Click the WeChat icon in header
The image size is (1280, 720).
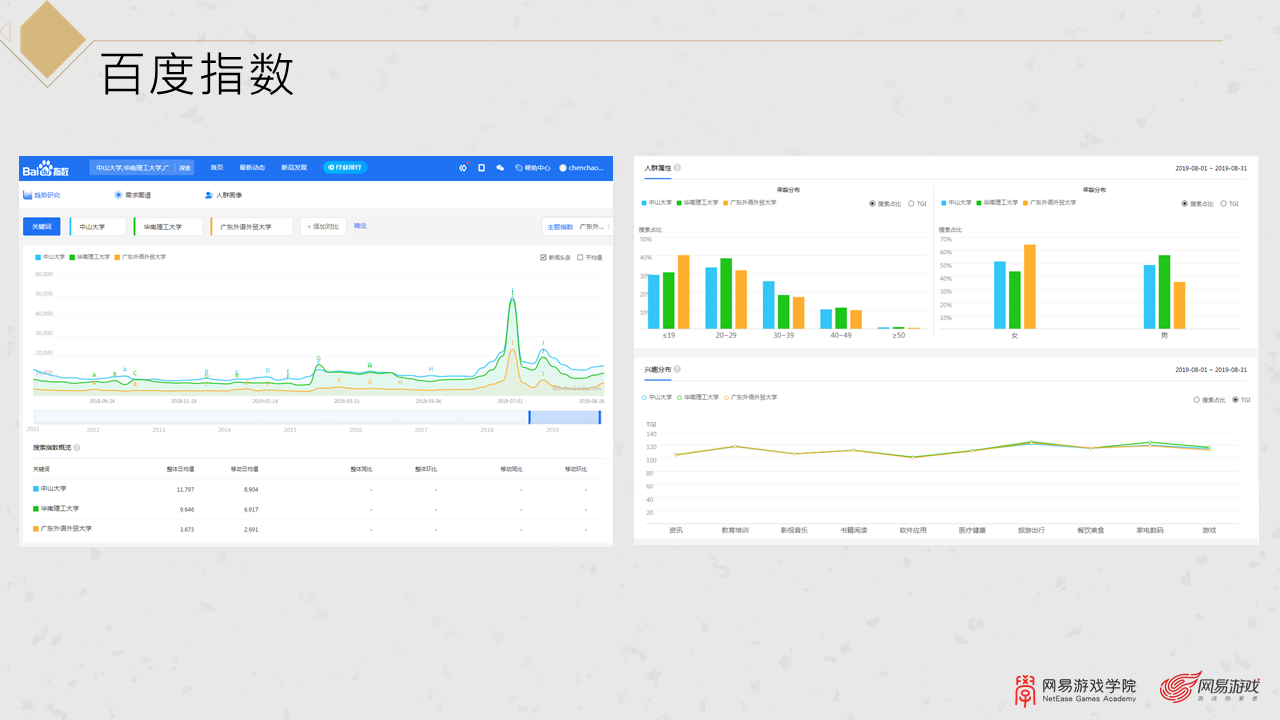500,168
